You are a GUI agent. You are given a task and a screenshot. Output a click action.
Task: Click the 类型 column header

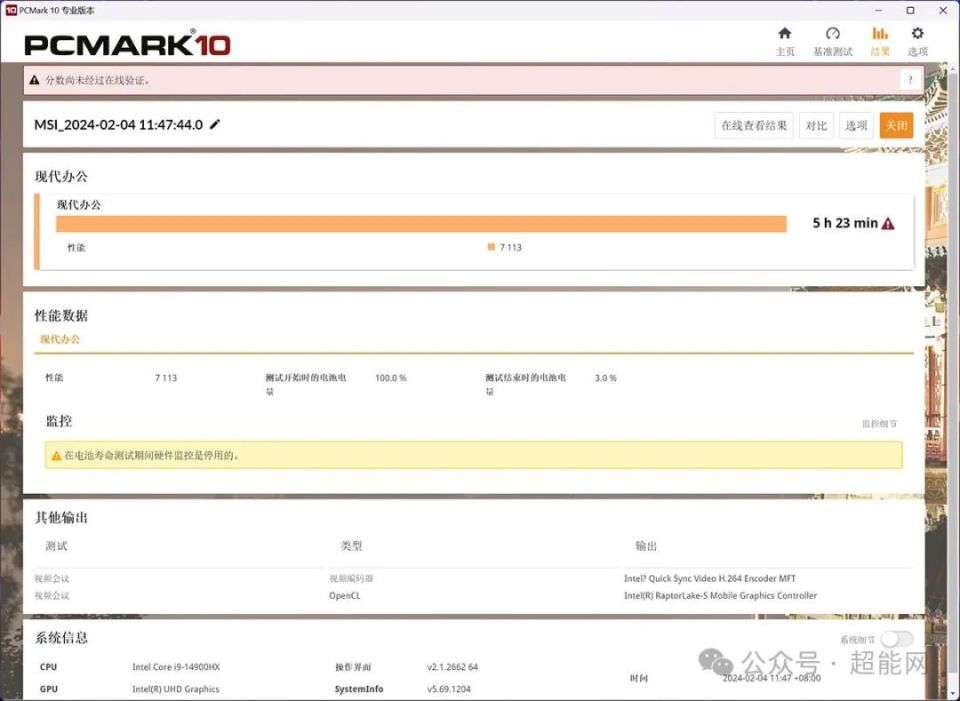[x=351, y=546]
